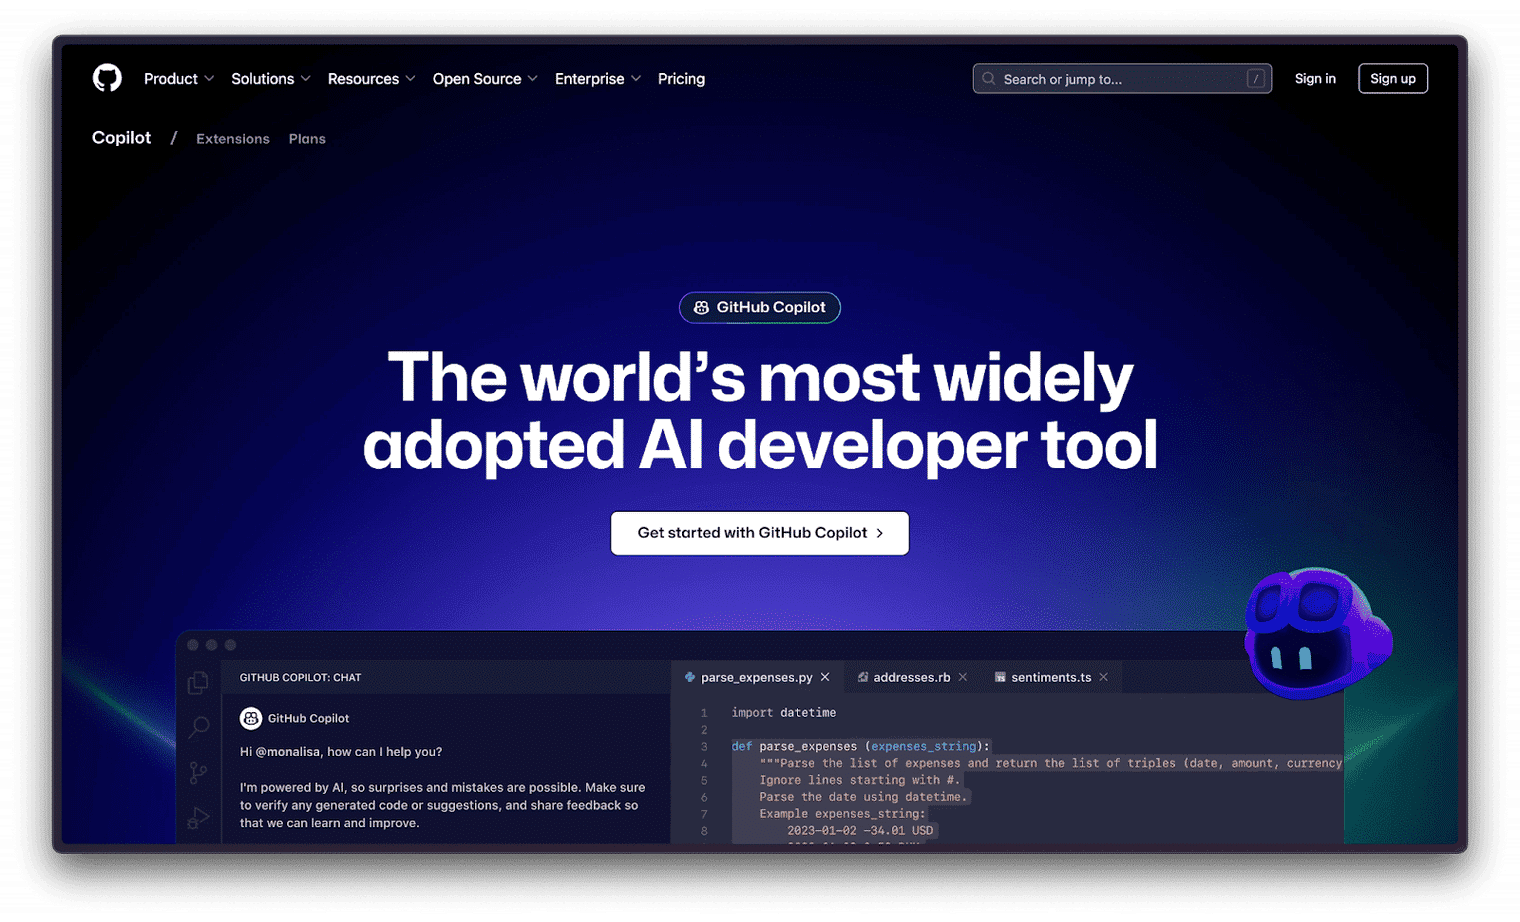Click line number 3 in the gutter
The width and height of the screenshot is (1520, 922).
tap(704, 747)
